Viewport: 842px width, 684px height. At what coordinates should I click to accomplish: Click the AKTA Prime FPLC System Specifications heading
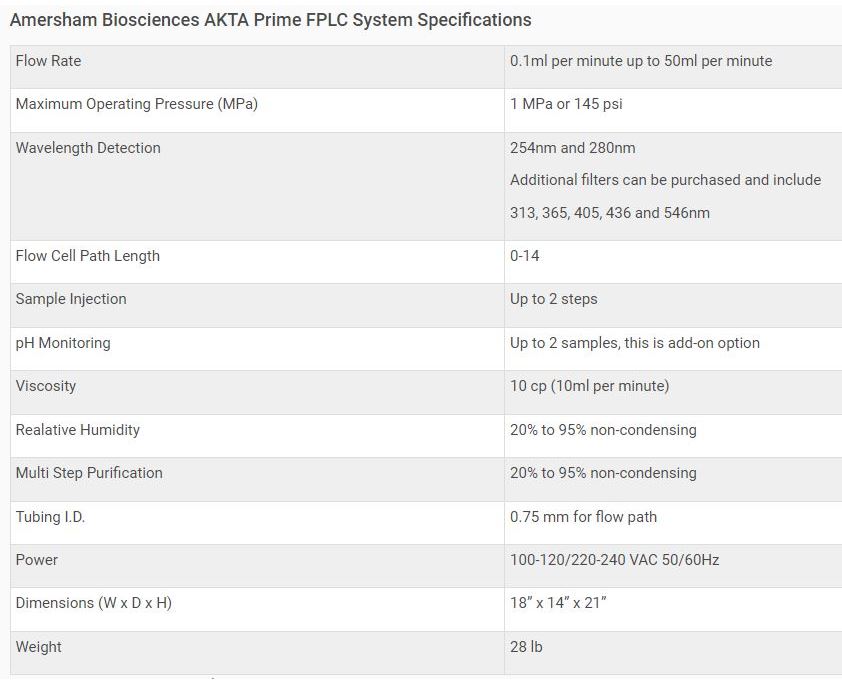tap(270, 20)
